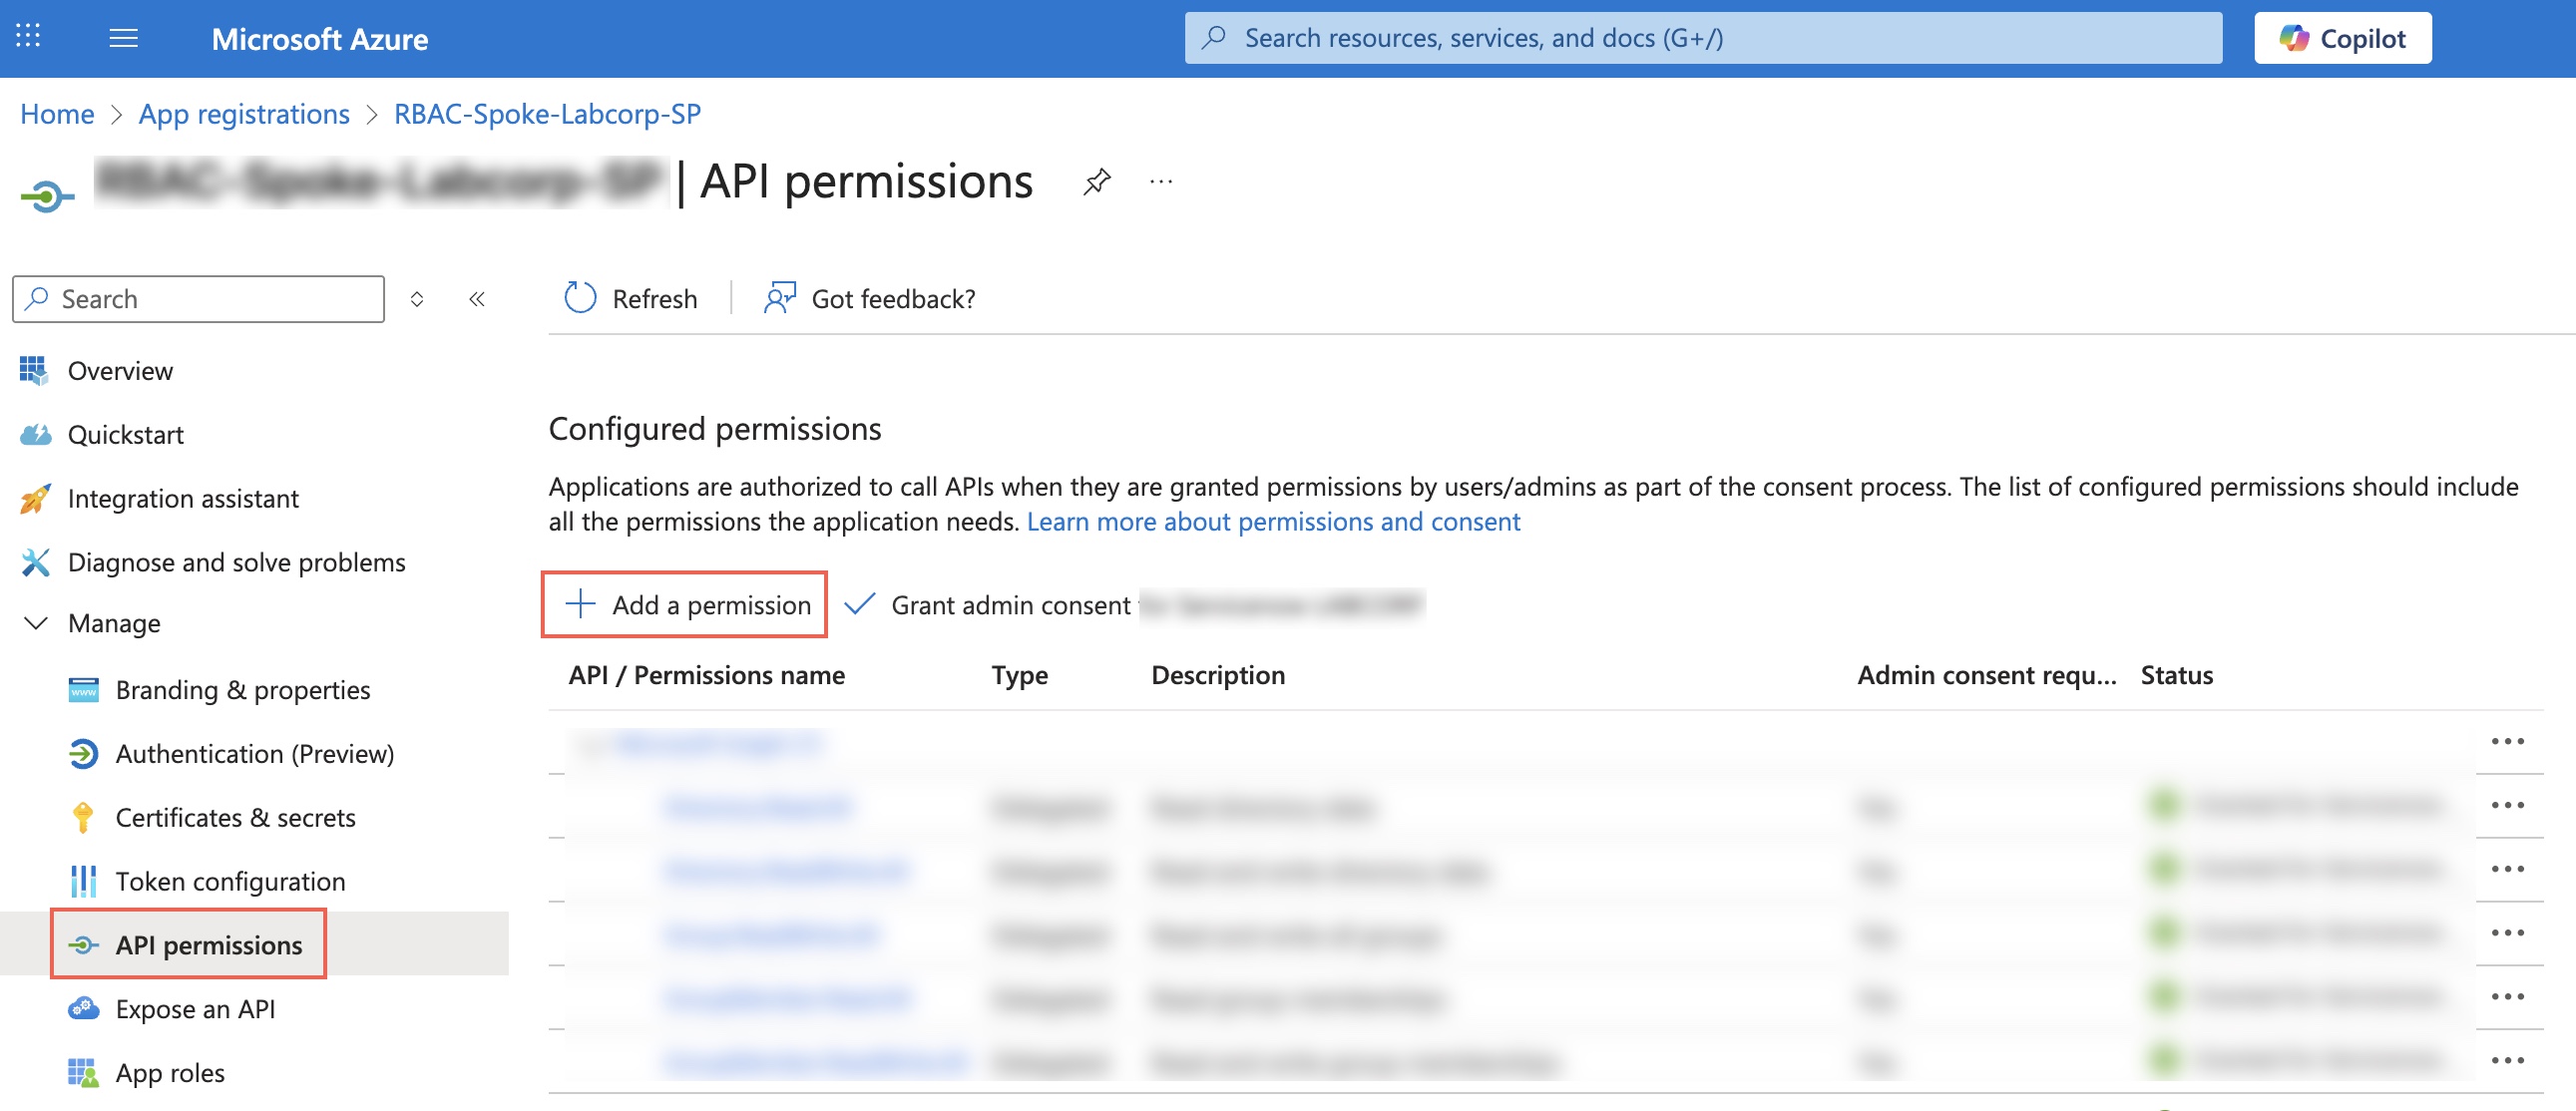Click the Type column header

1019,675
